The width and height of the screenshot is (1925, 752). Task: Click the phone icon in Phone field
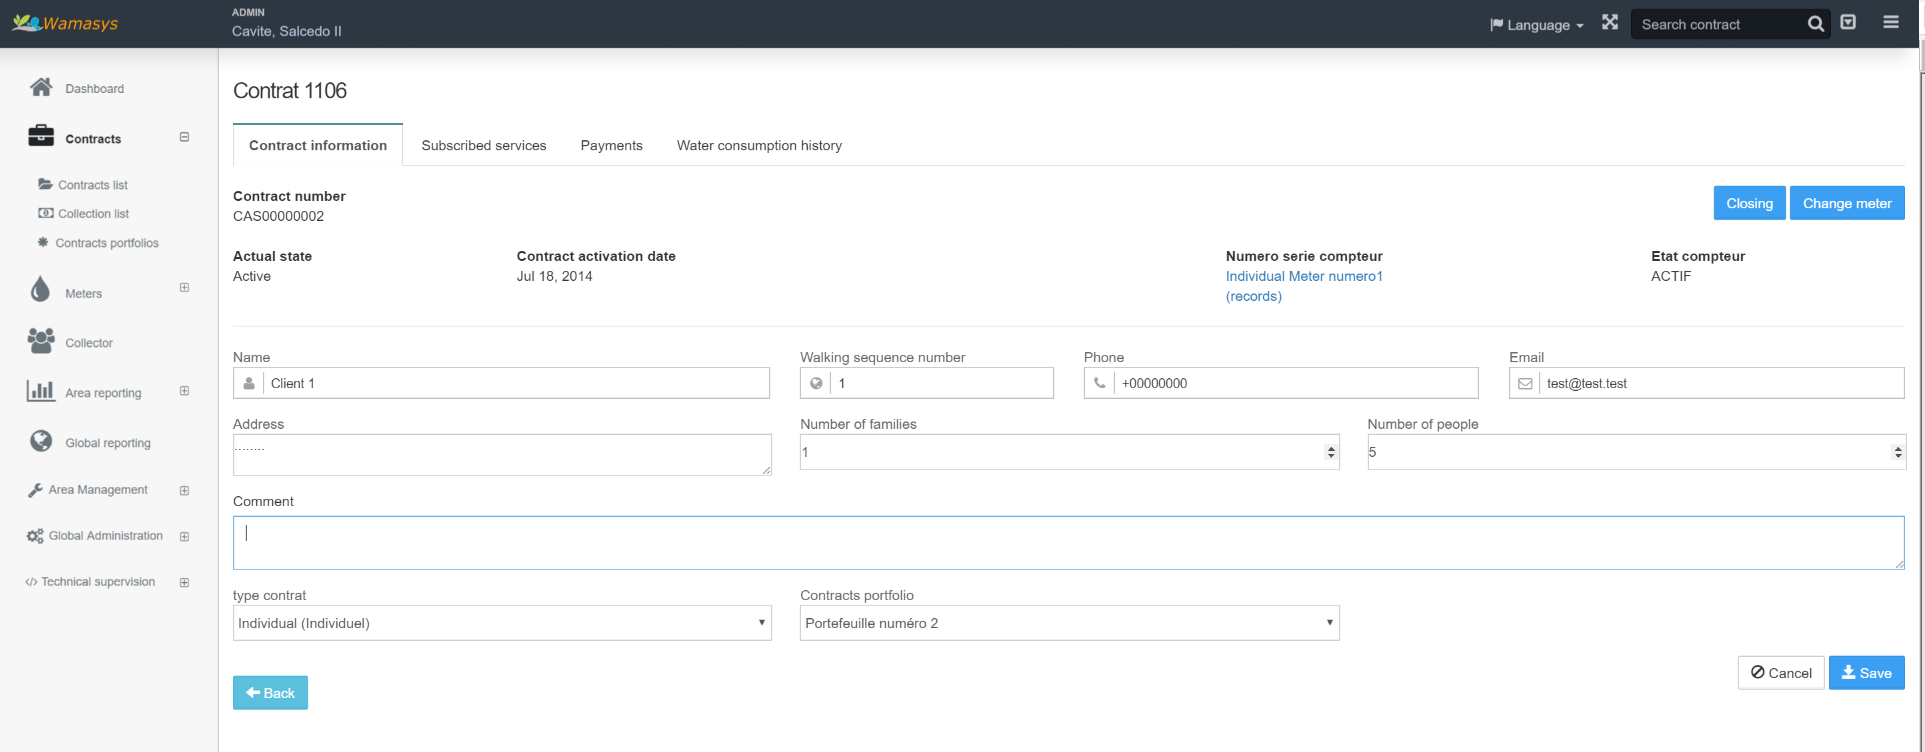click(1100, 383)
